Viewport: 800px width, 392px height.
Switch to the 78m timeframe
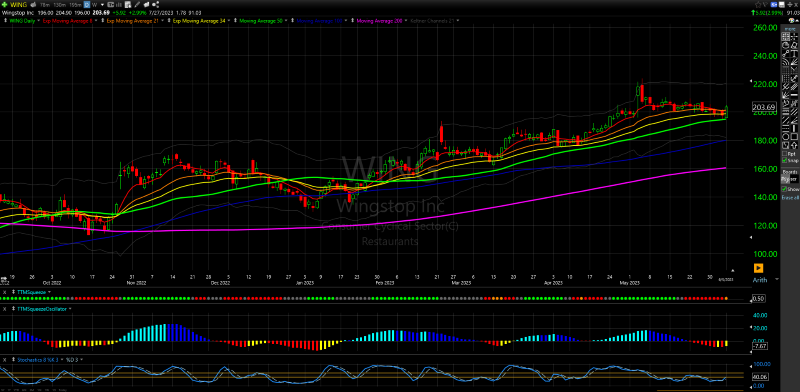point(45,5)
